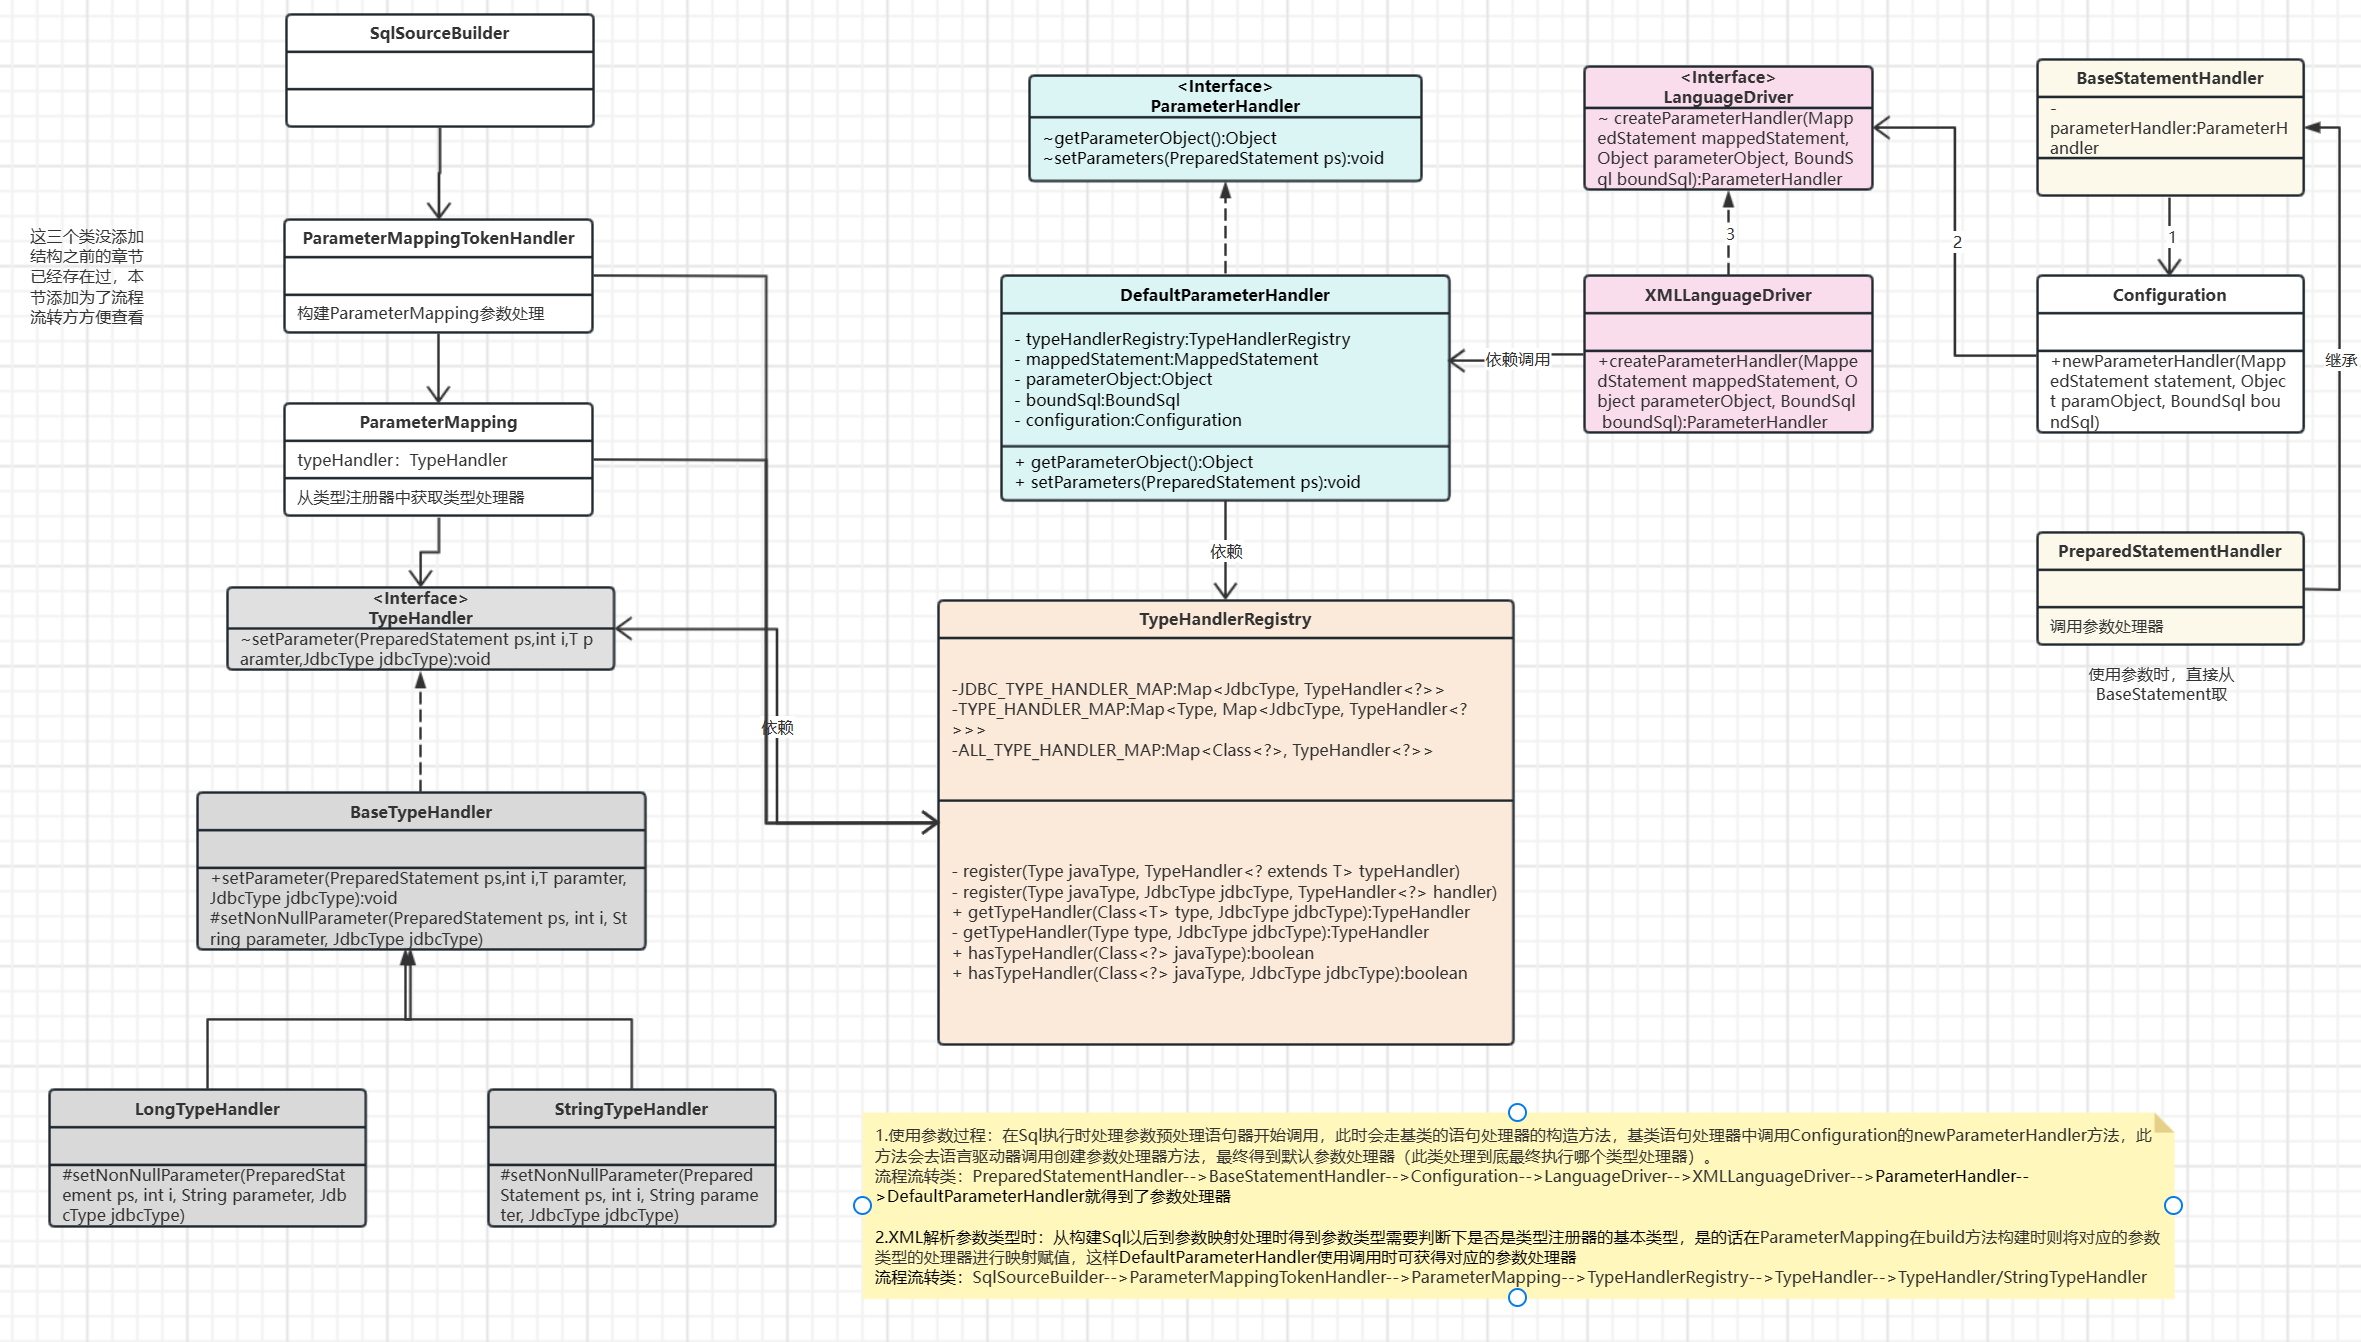
Task: Click the top resize handle of yellow note
Action: click(1517, 1112)
